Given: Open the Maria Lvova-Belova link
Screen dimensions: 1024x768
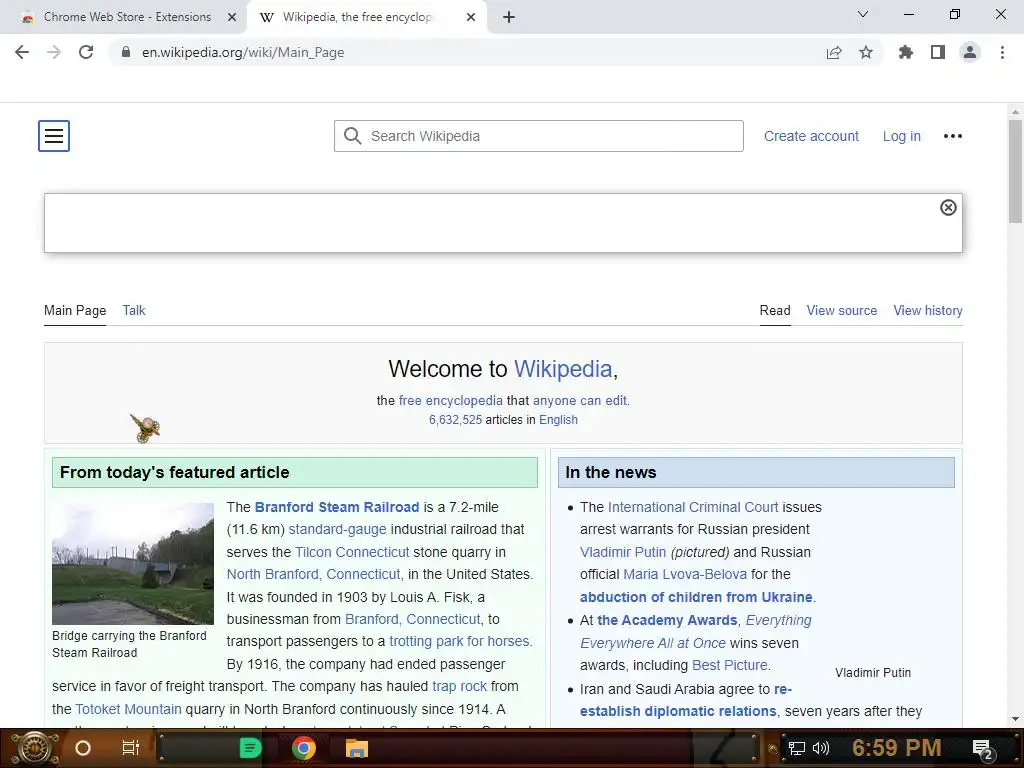Looking at the screenshot, I should point(684,574).
